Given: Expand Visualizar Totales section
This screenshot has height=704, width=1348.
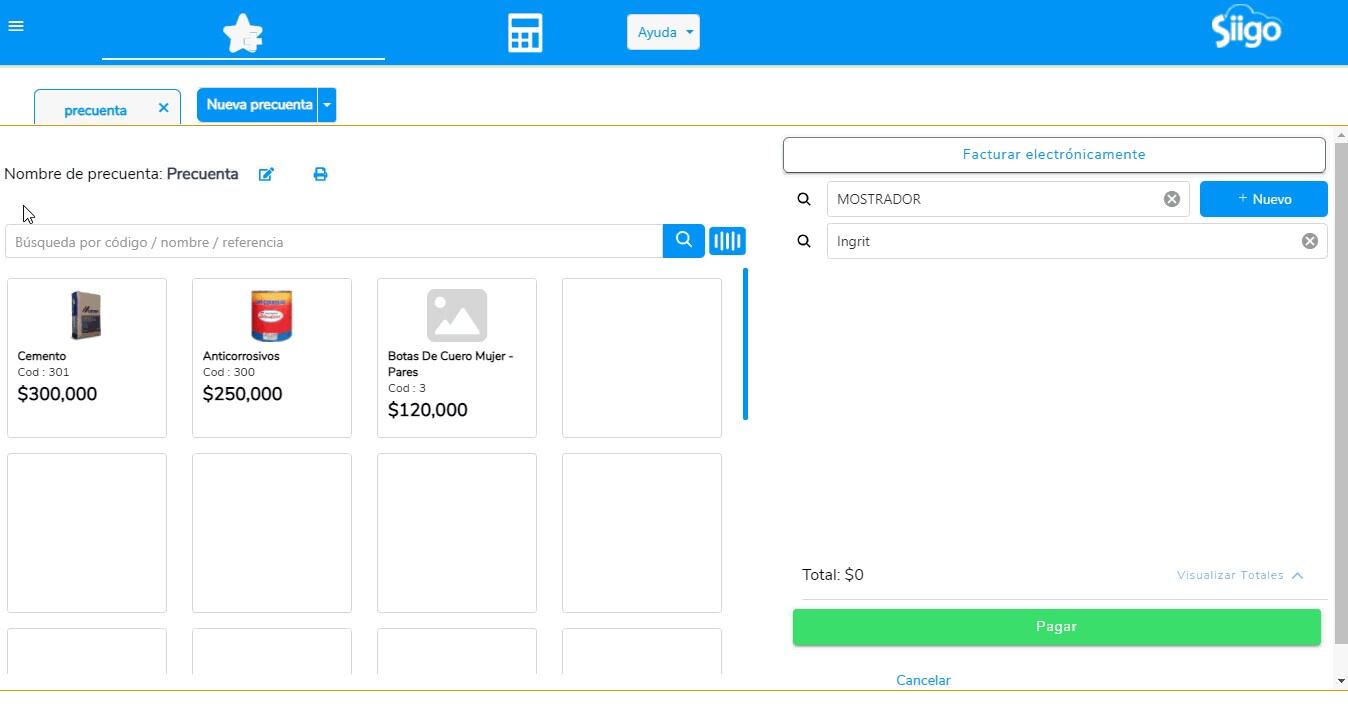Looking at the screenshot, I should tap(1240, 575).
